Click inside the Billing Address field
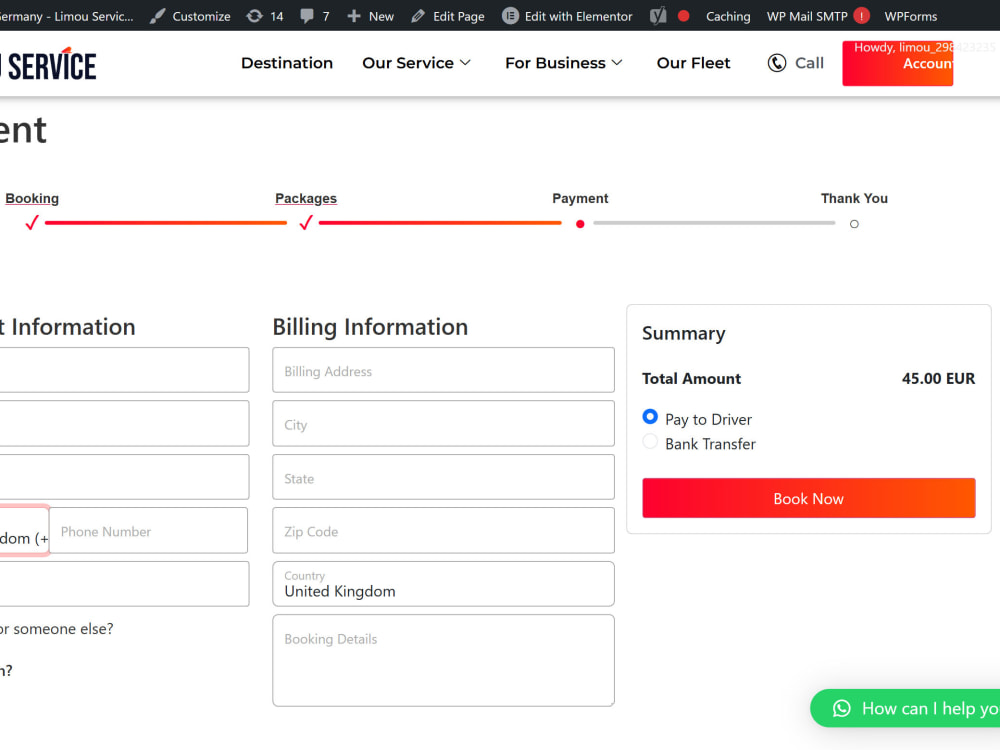 443,370
